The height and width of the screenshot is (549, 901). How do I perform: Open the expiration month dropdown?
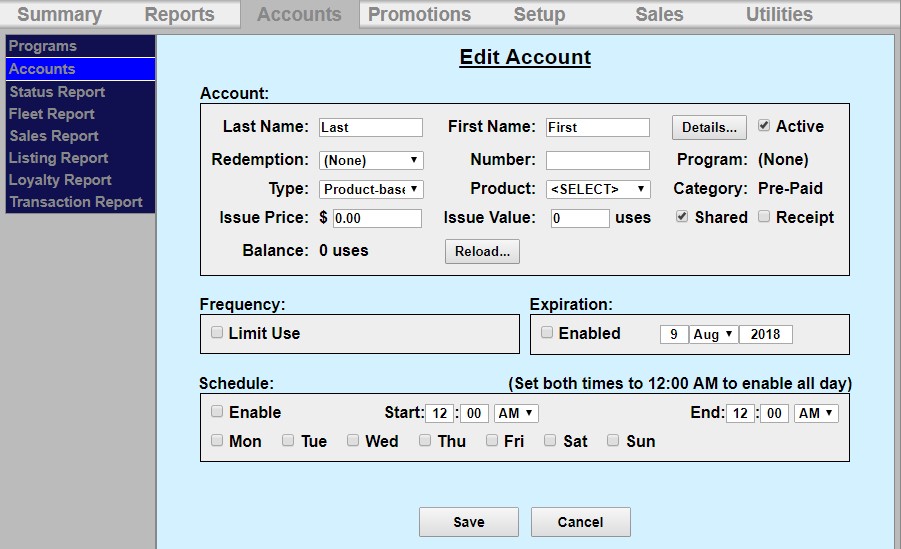pyautogui.click(x=714, y=334)
